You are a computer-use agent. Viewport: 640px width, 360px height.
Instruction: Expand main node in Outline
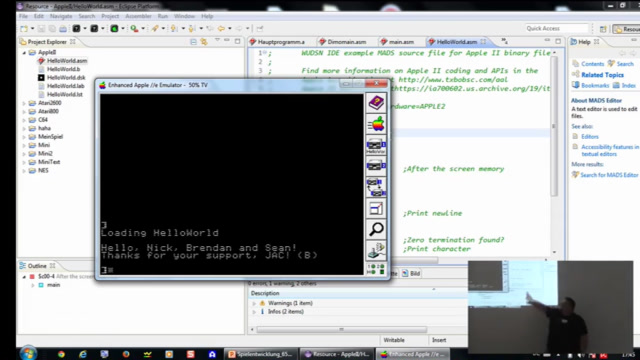tap(33, 285)
